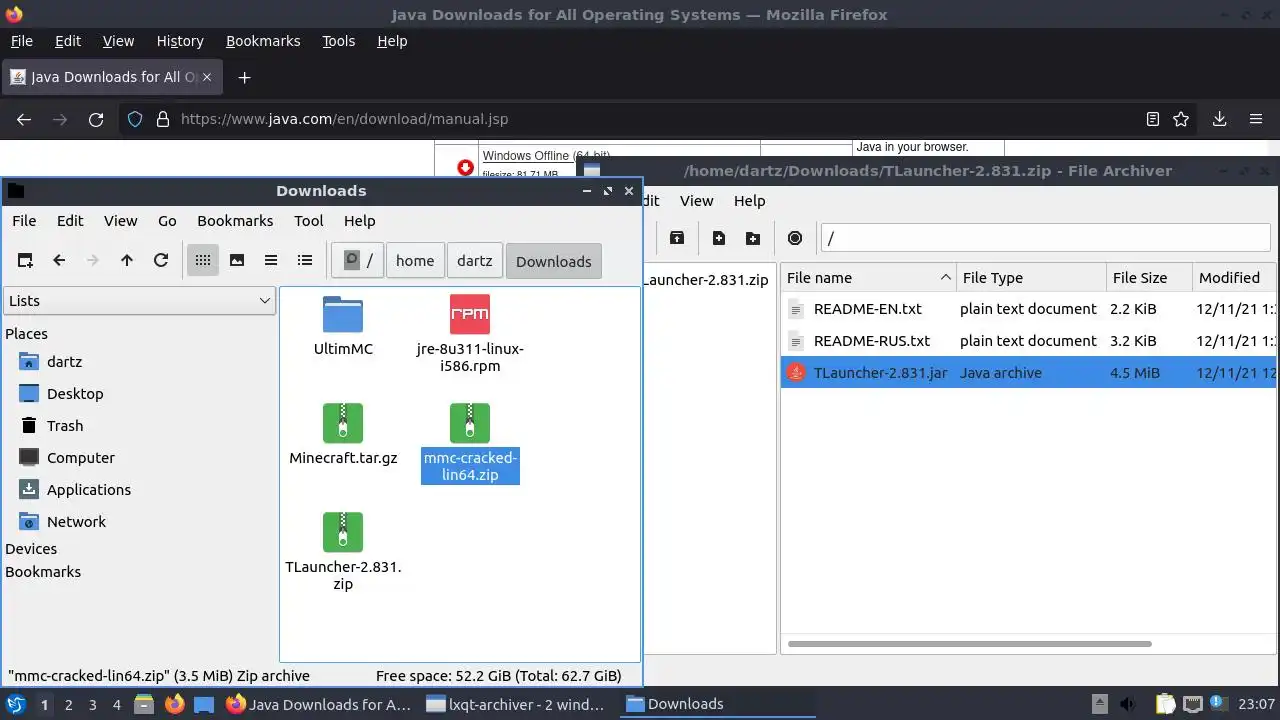Select the TLauncher-2.831.zip file
Screen dimensions: 1280x720
[x=343, y=551]
